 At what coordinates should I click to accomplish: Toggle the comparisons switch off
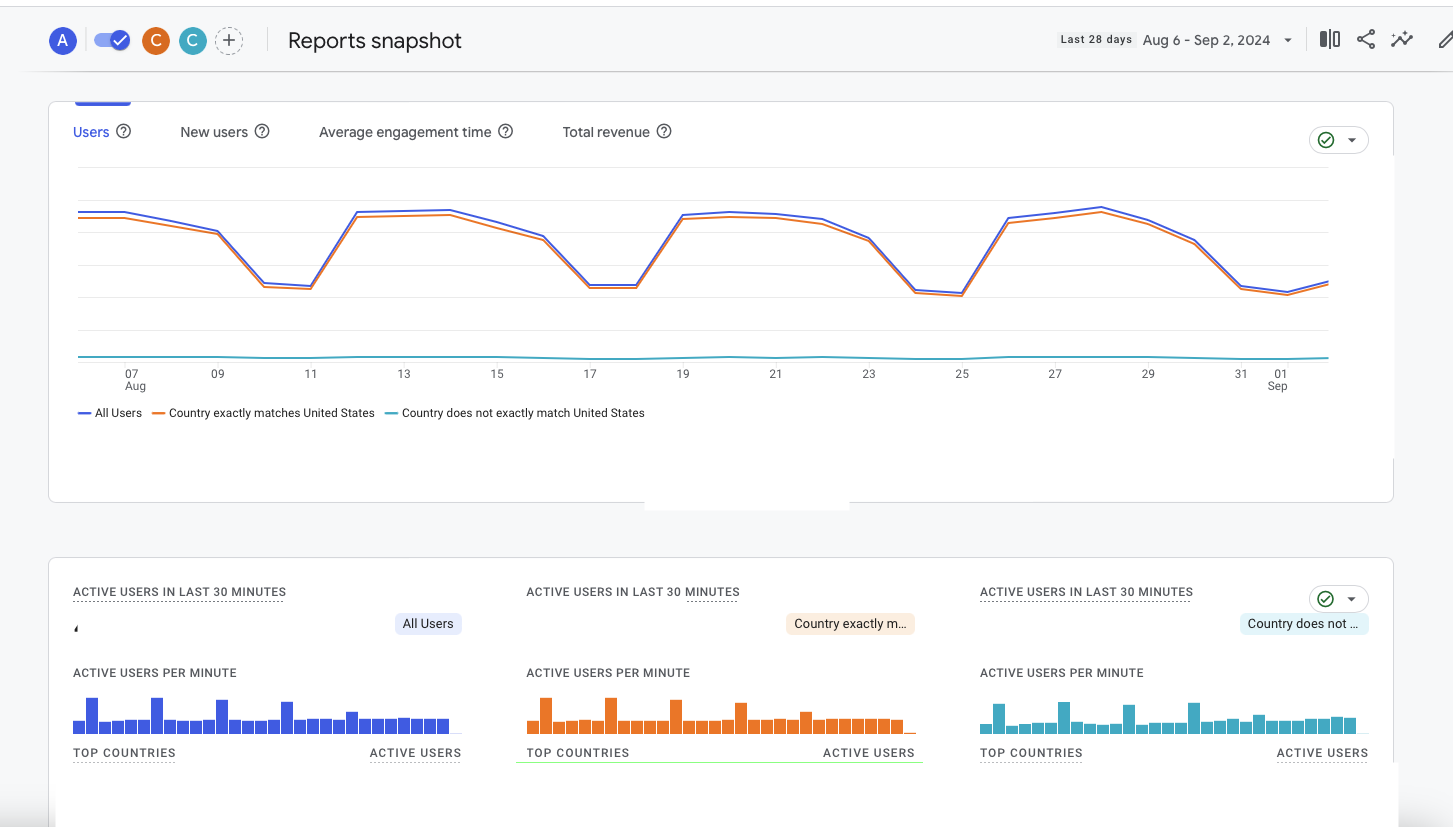click(x=112, y=41)
